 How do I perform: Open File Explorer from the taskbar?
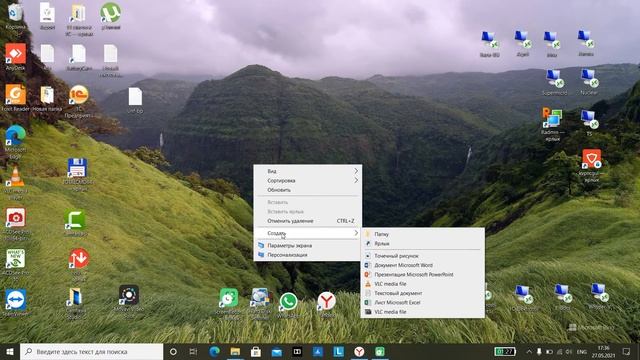pyautogui.click(x=235, y=351)
